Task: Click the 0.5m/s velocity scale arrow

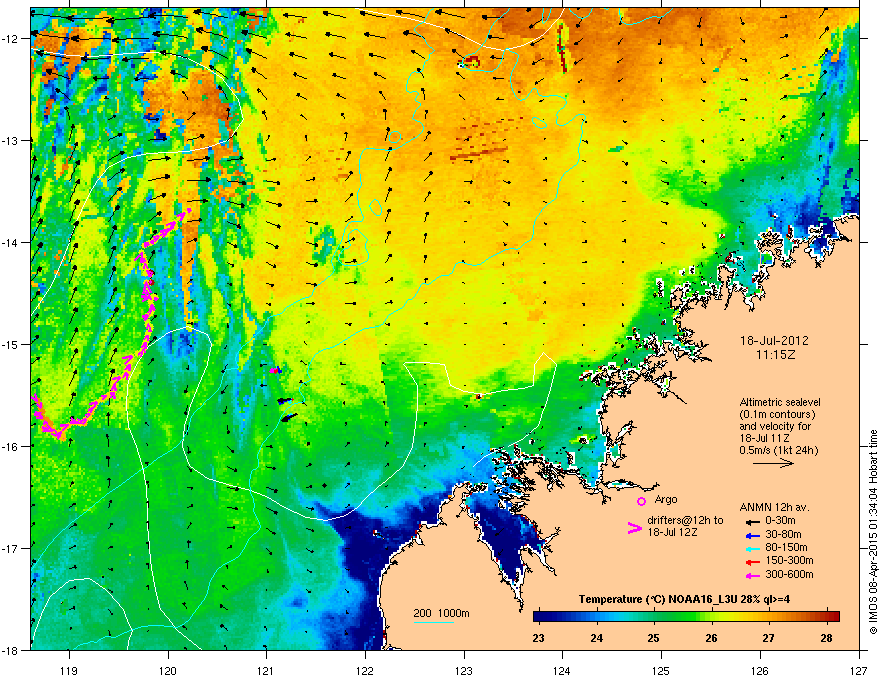Action: 773,463
